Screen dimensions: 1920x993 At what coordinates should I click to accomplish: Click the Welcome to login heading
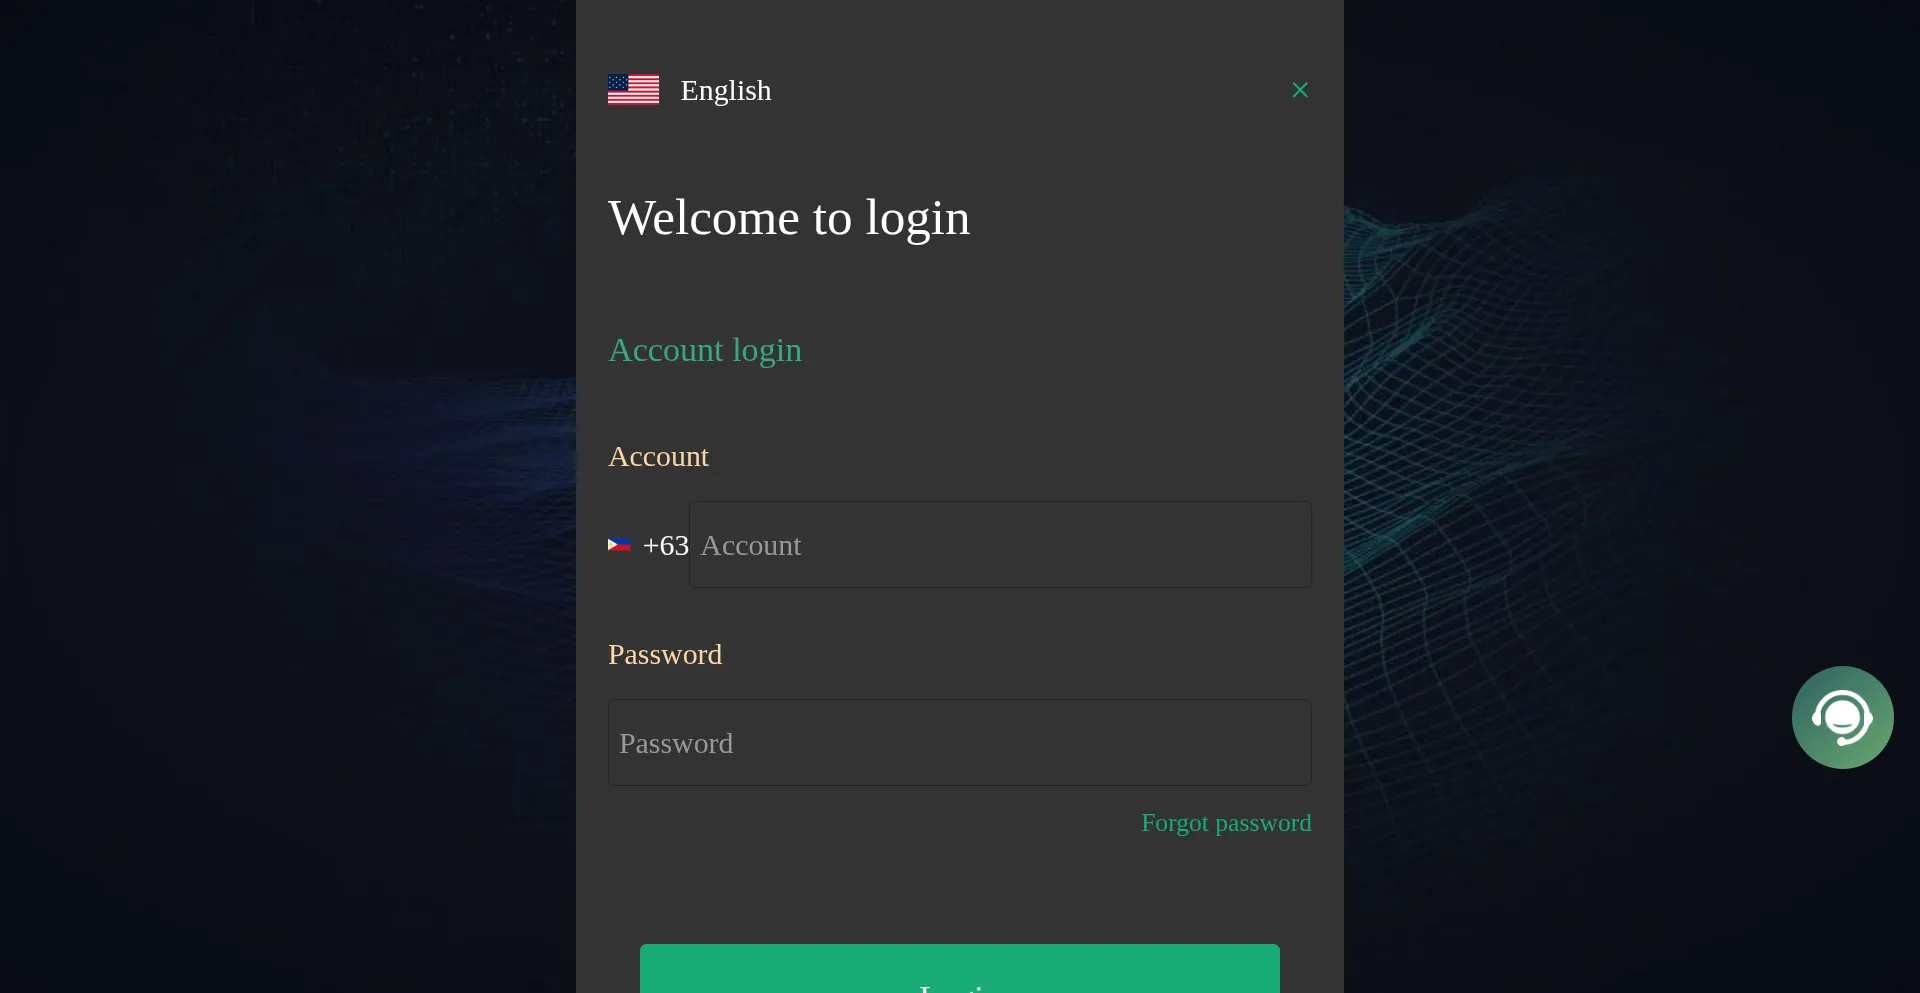789,218
